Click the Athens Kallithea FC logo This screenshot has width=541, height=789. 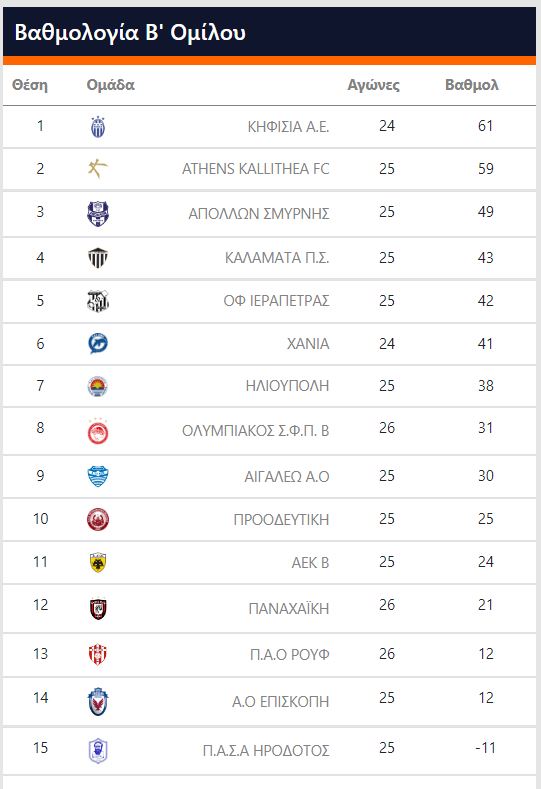pos(98,169)
